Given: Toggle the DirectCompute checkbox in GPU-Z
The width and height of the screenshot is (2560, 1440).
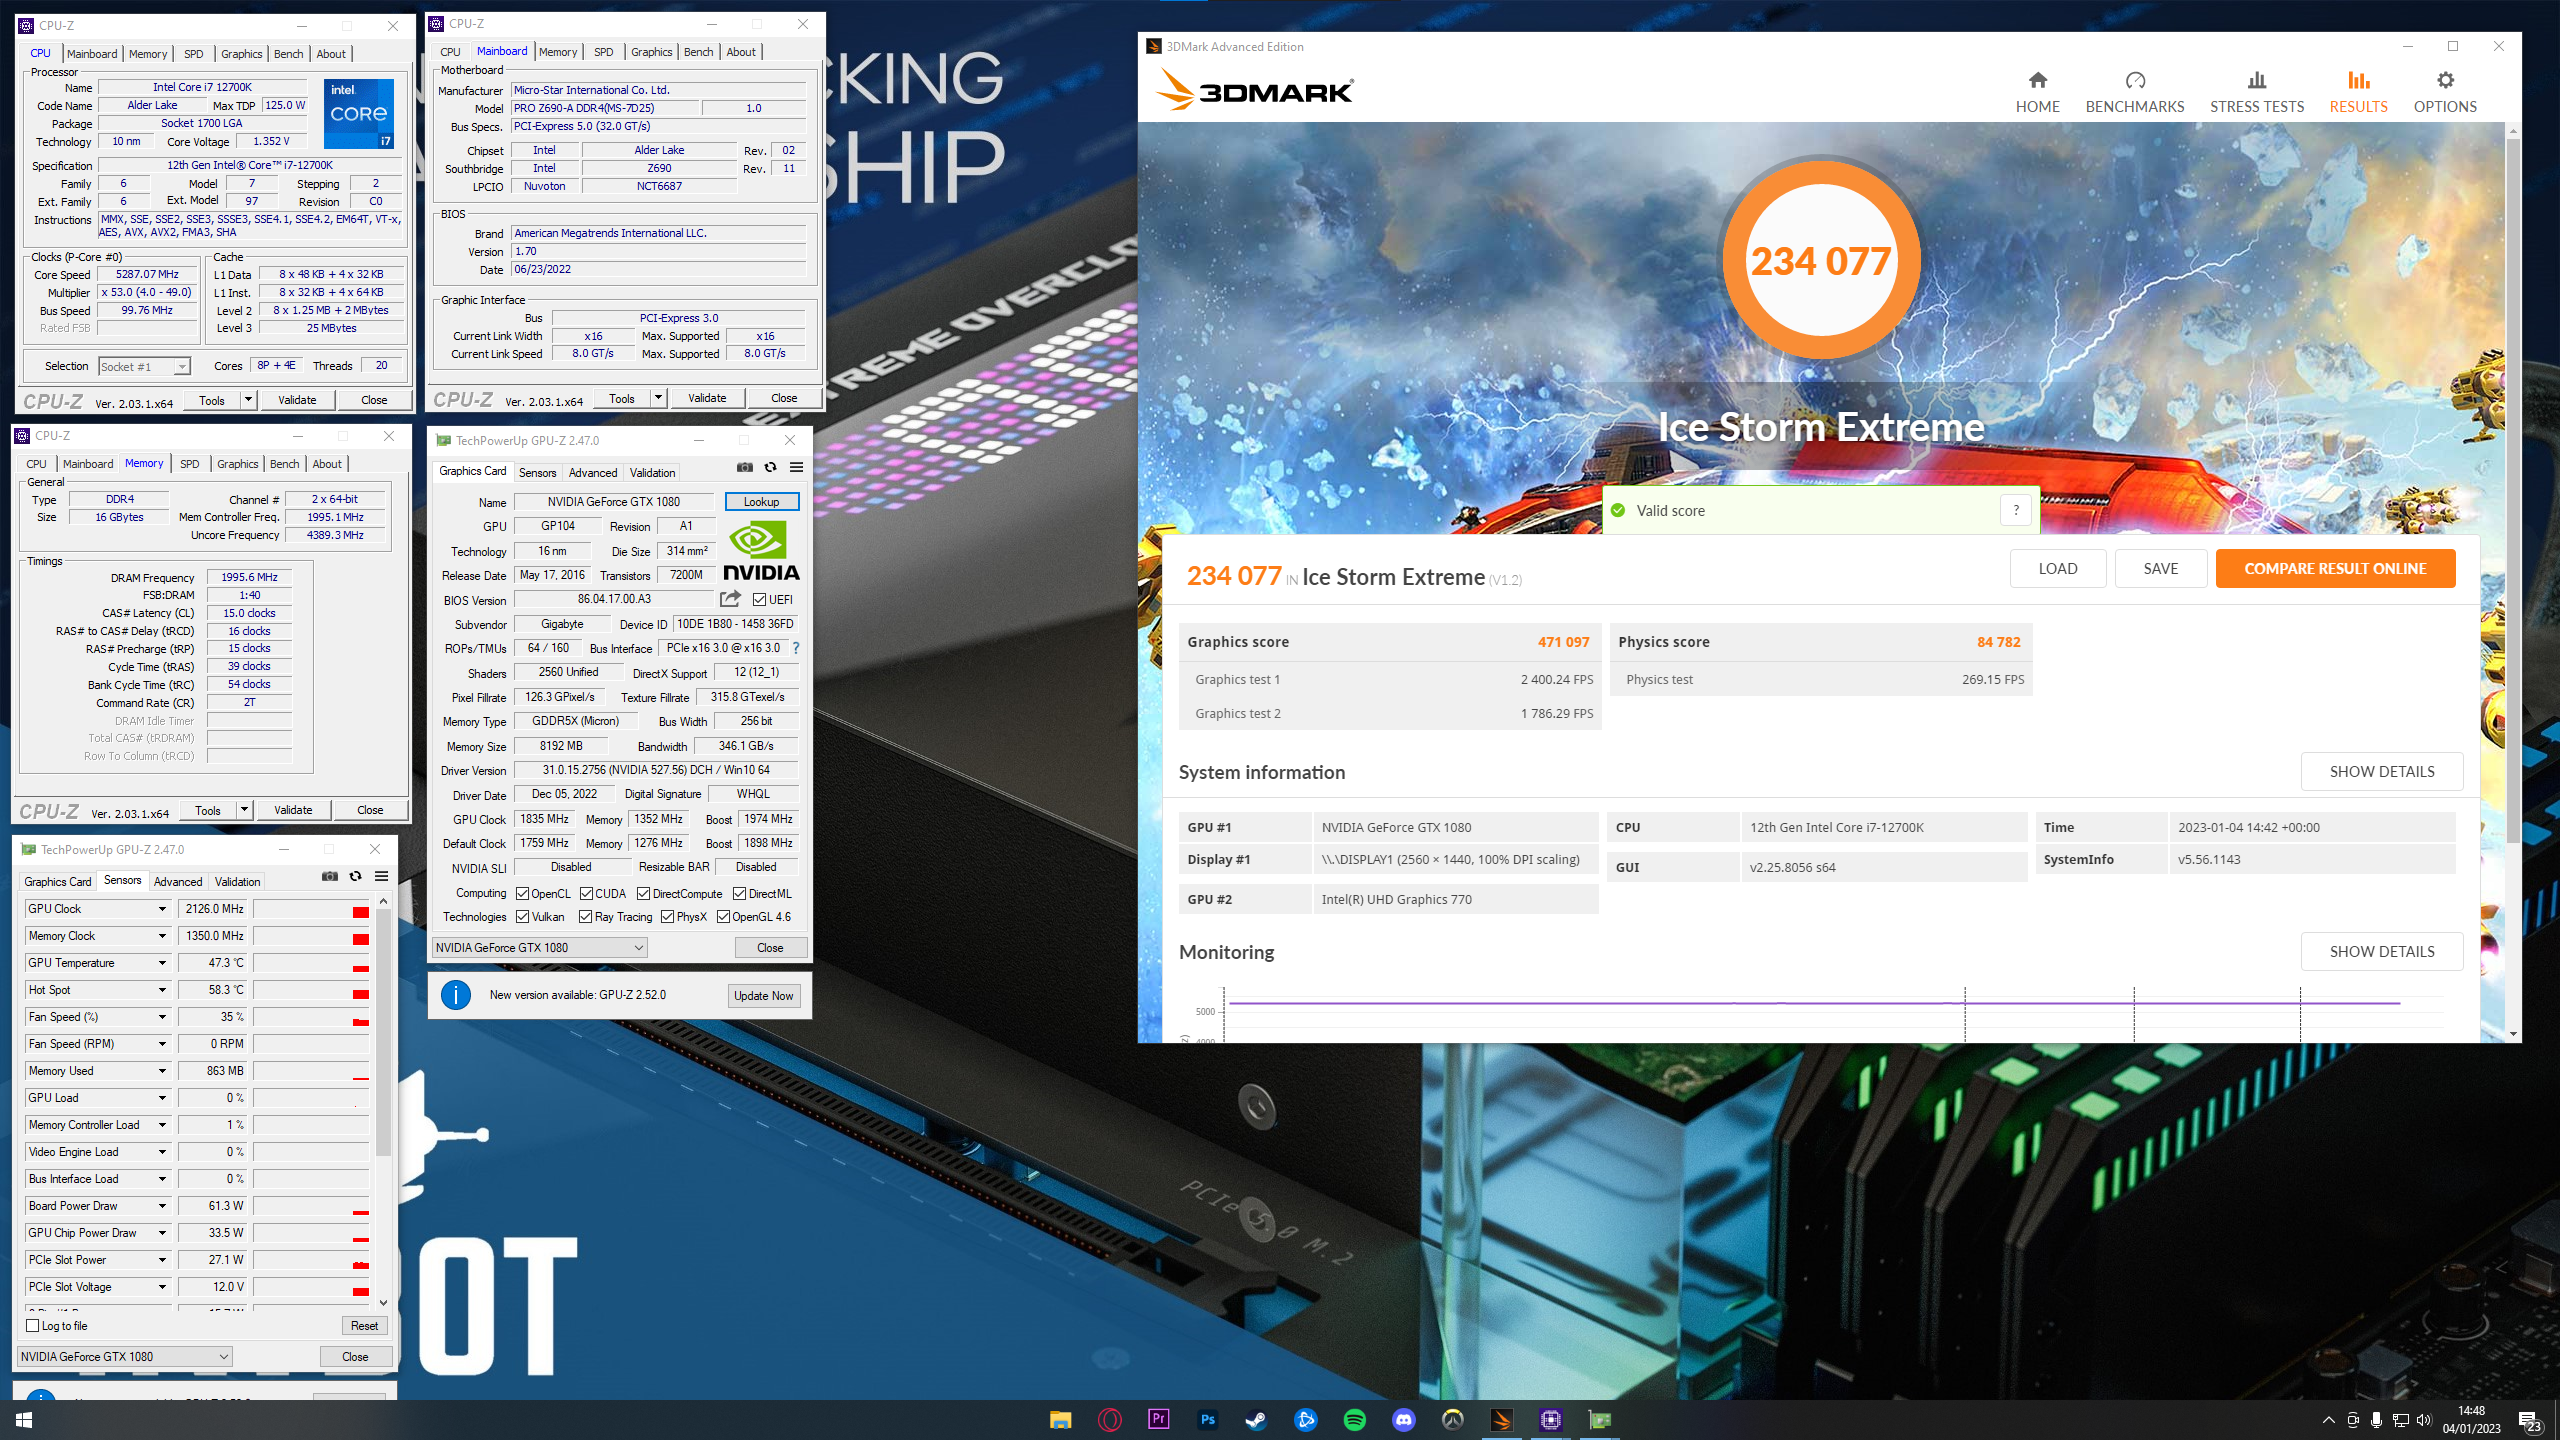Looking at the screenshot, I should pos(643,894).
